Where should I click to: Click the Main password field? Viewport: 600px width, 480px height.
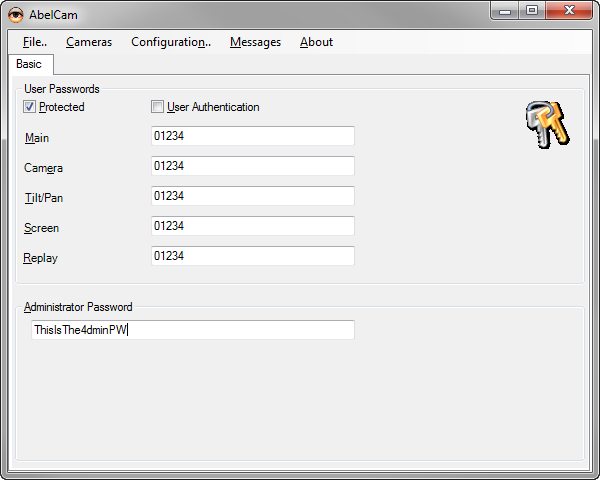[x=252, y=136]
